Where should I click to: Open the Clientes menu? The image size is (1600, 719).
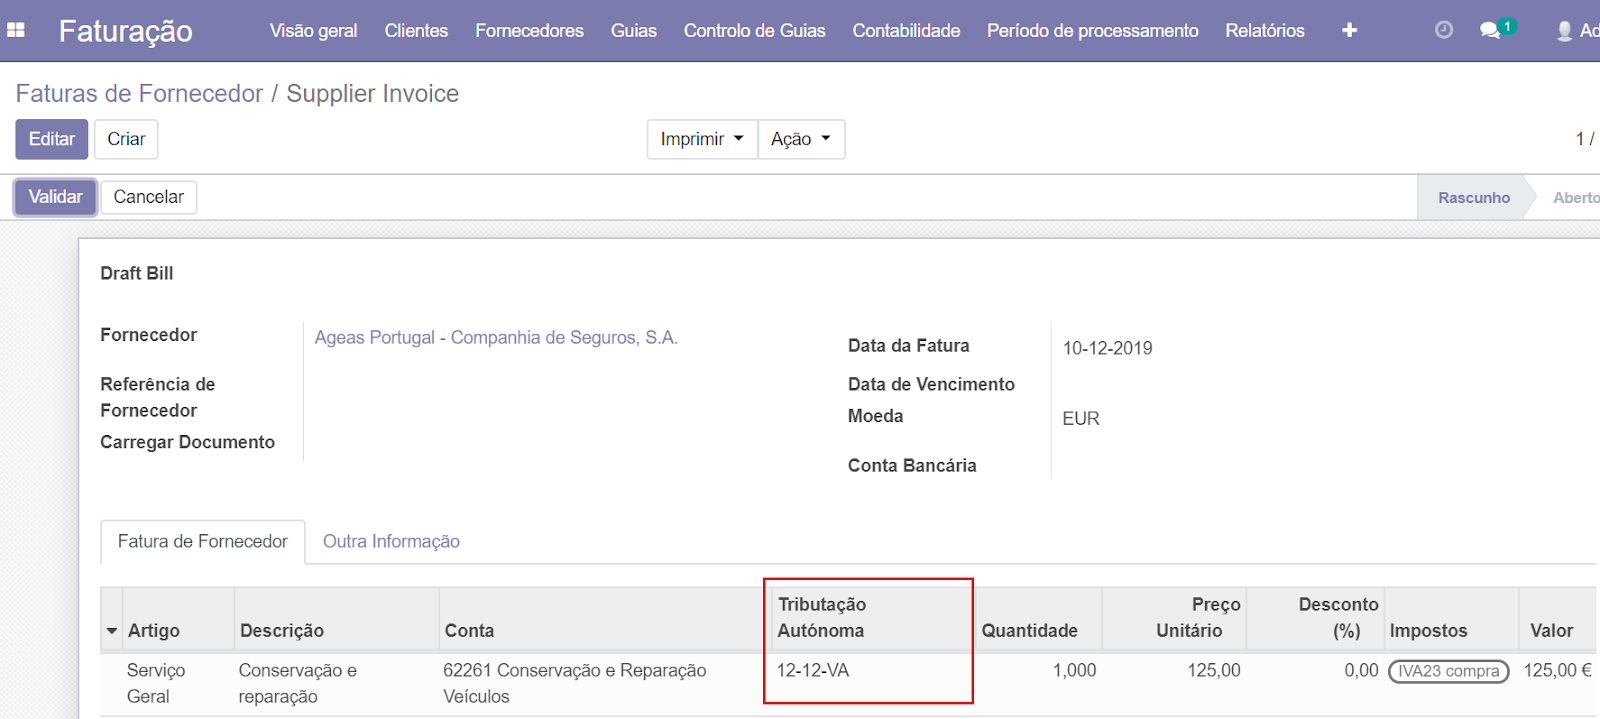tap(416, 31)
